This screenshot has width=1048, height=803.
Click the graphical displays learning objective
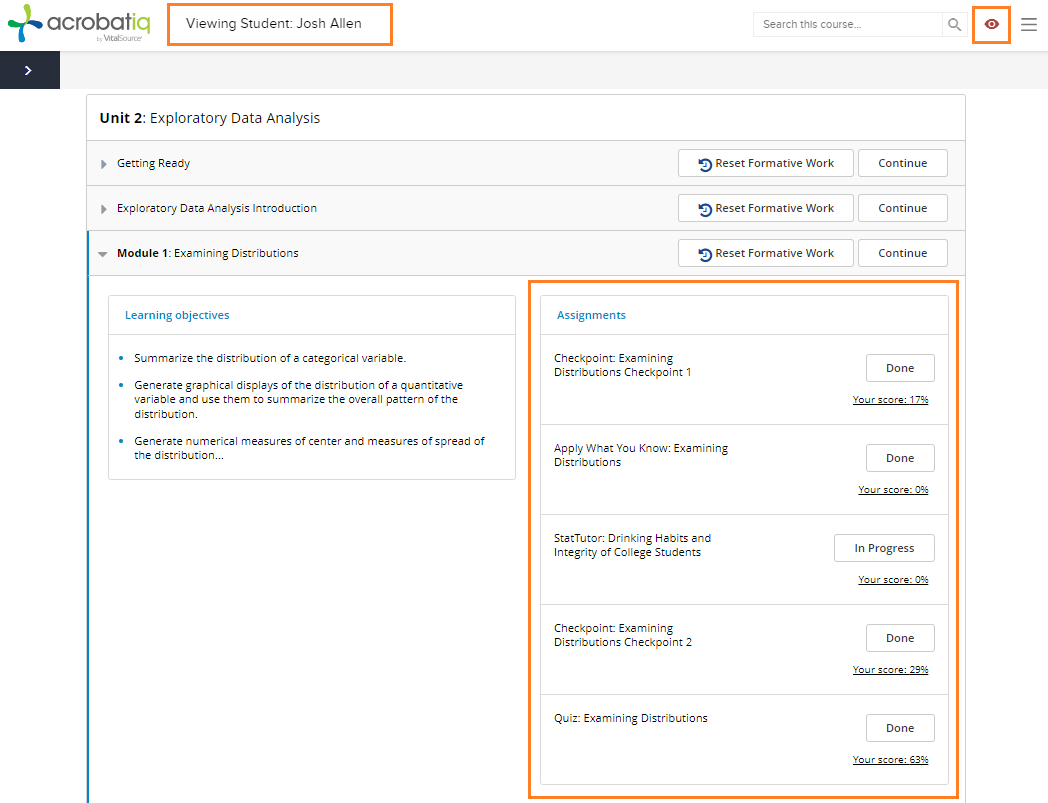(298, 400)
